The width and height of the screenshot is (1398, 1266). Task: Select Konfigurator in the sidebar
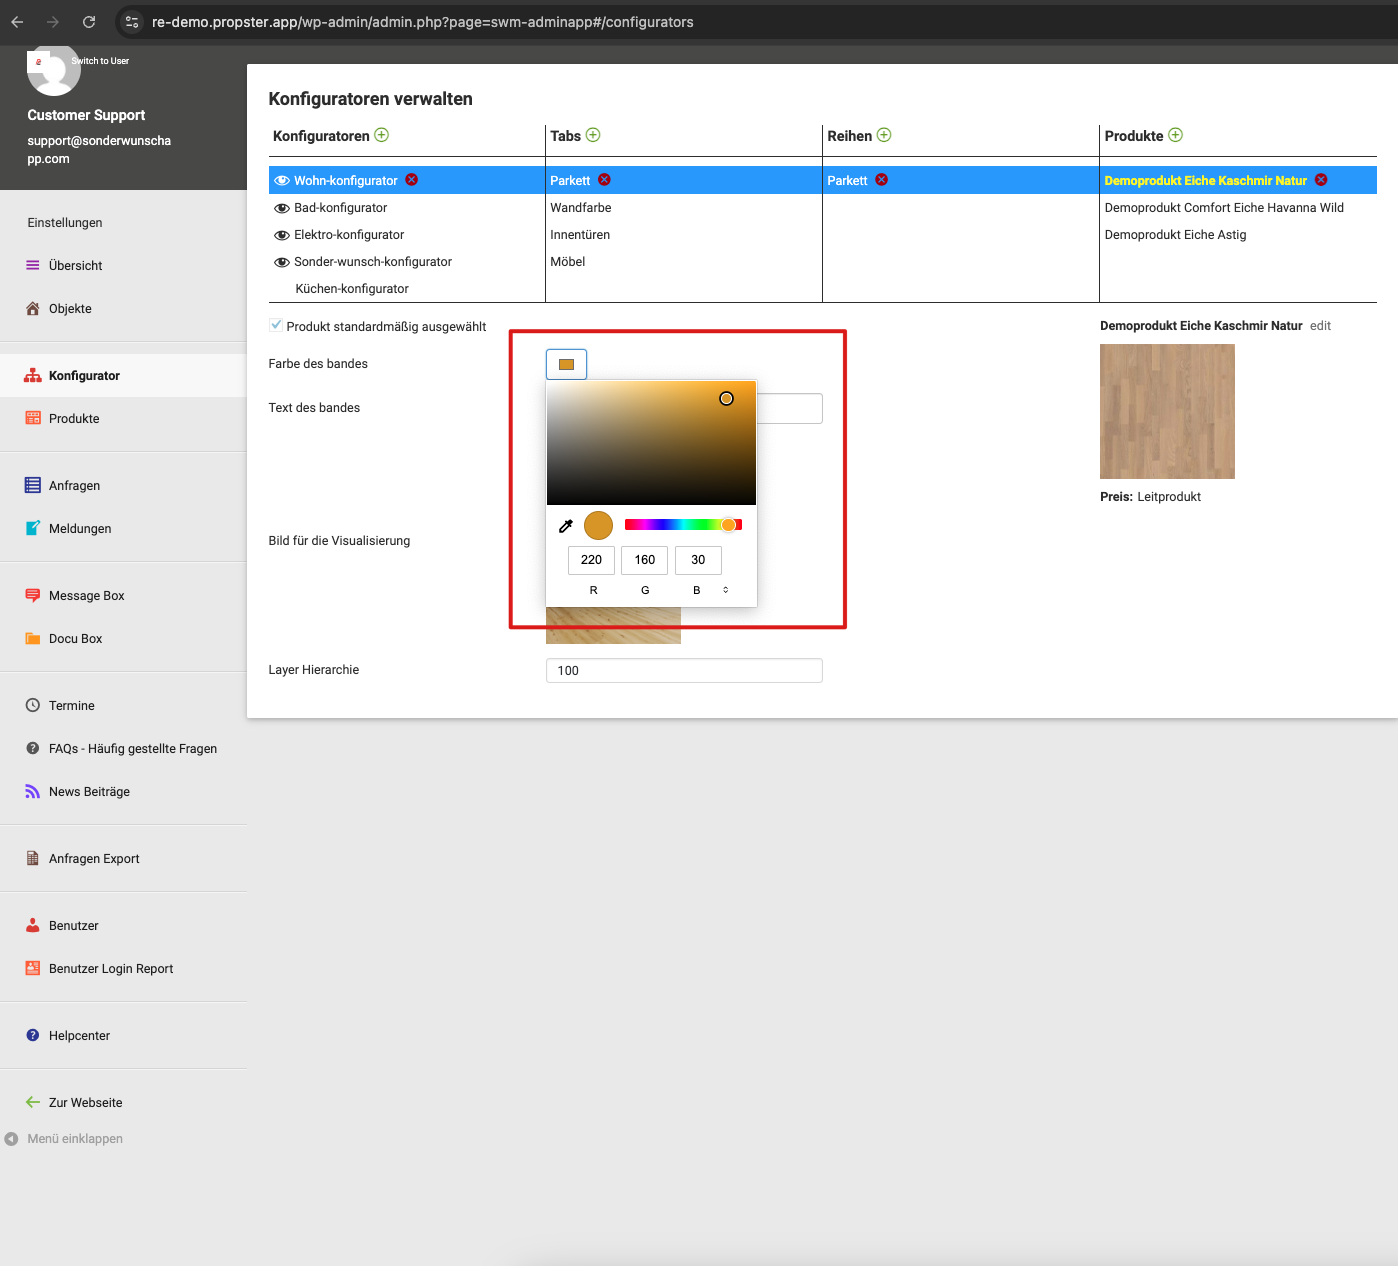click(84, 376)
